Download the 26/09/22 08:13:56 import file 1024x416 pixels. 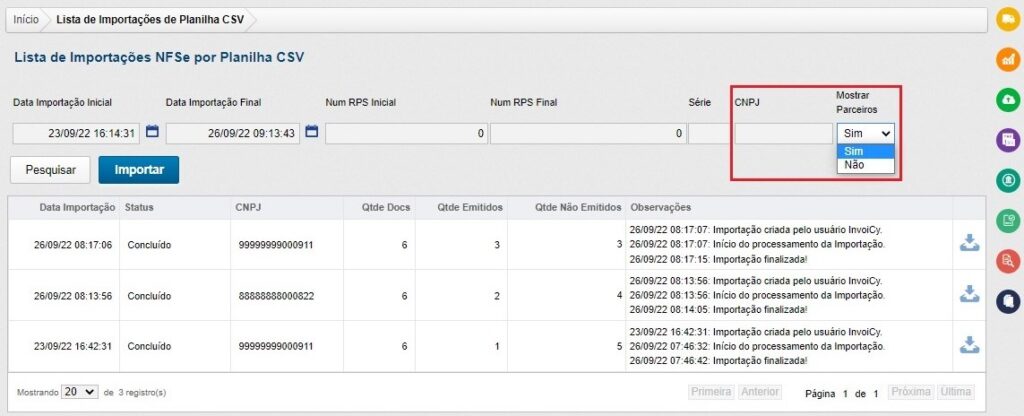coord(969,294)
